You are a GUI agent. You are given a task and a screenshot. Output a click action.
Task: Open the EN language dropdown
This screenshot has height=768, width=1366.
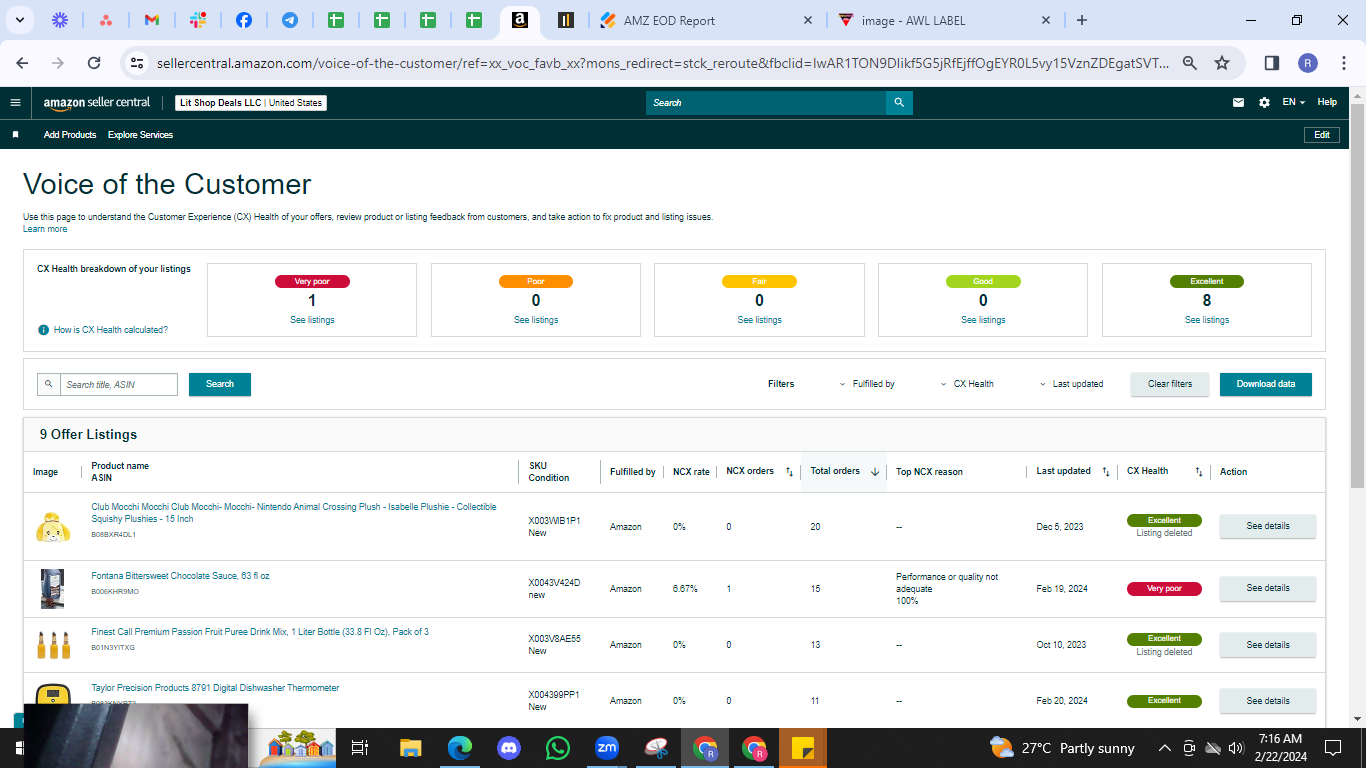pos(1294,102)
